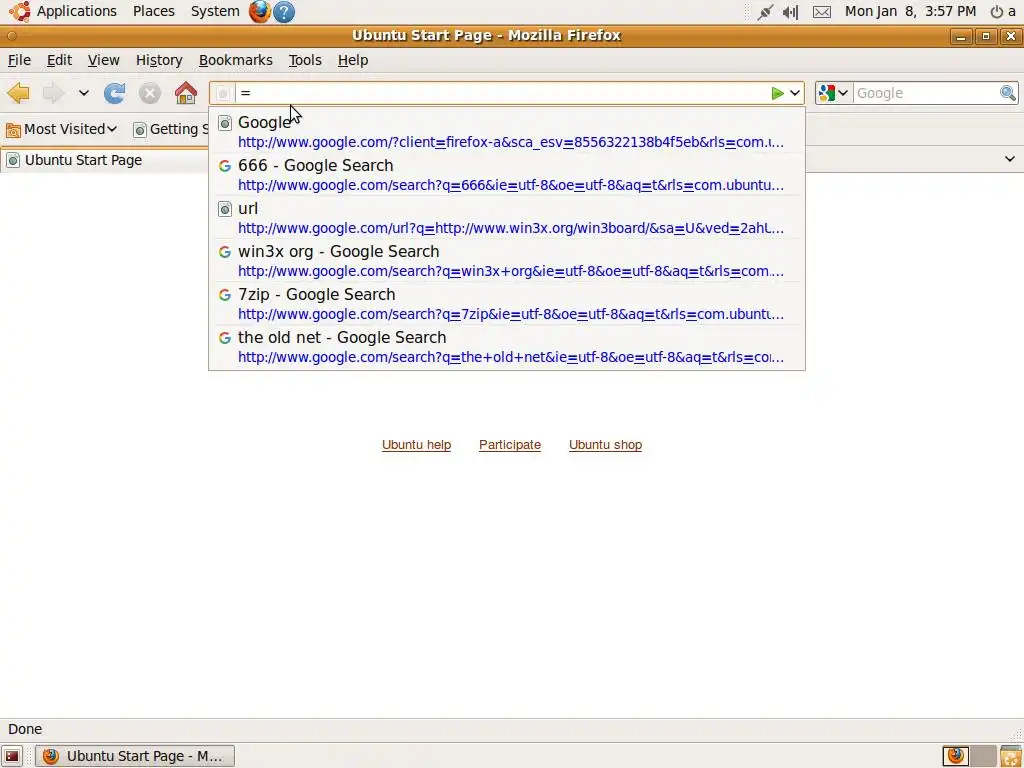The width and height of the screenshot is (1024, 768).
Task: Click the Firefox workspace switcher thumbnail
Action: (956, 756)
